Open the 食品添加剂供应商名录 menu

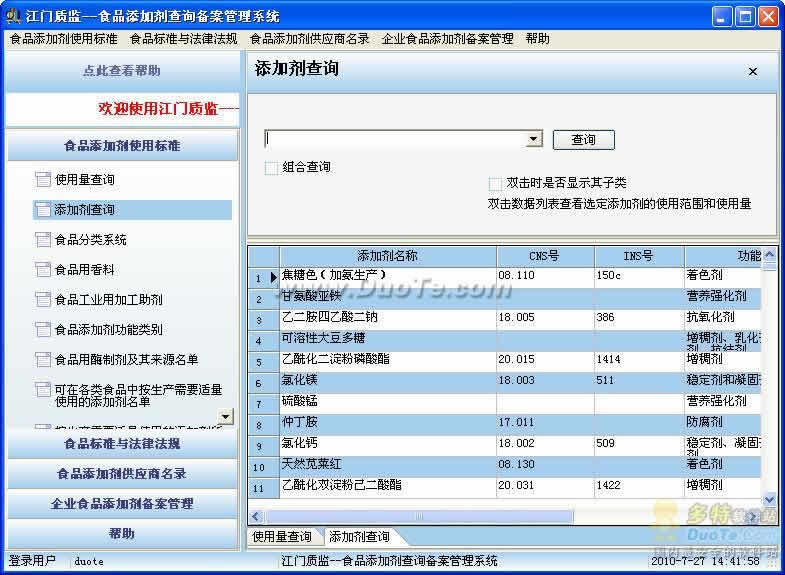(x=309, y=39)
